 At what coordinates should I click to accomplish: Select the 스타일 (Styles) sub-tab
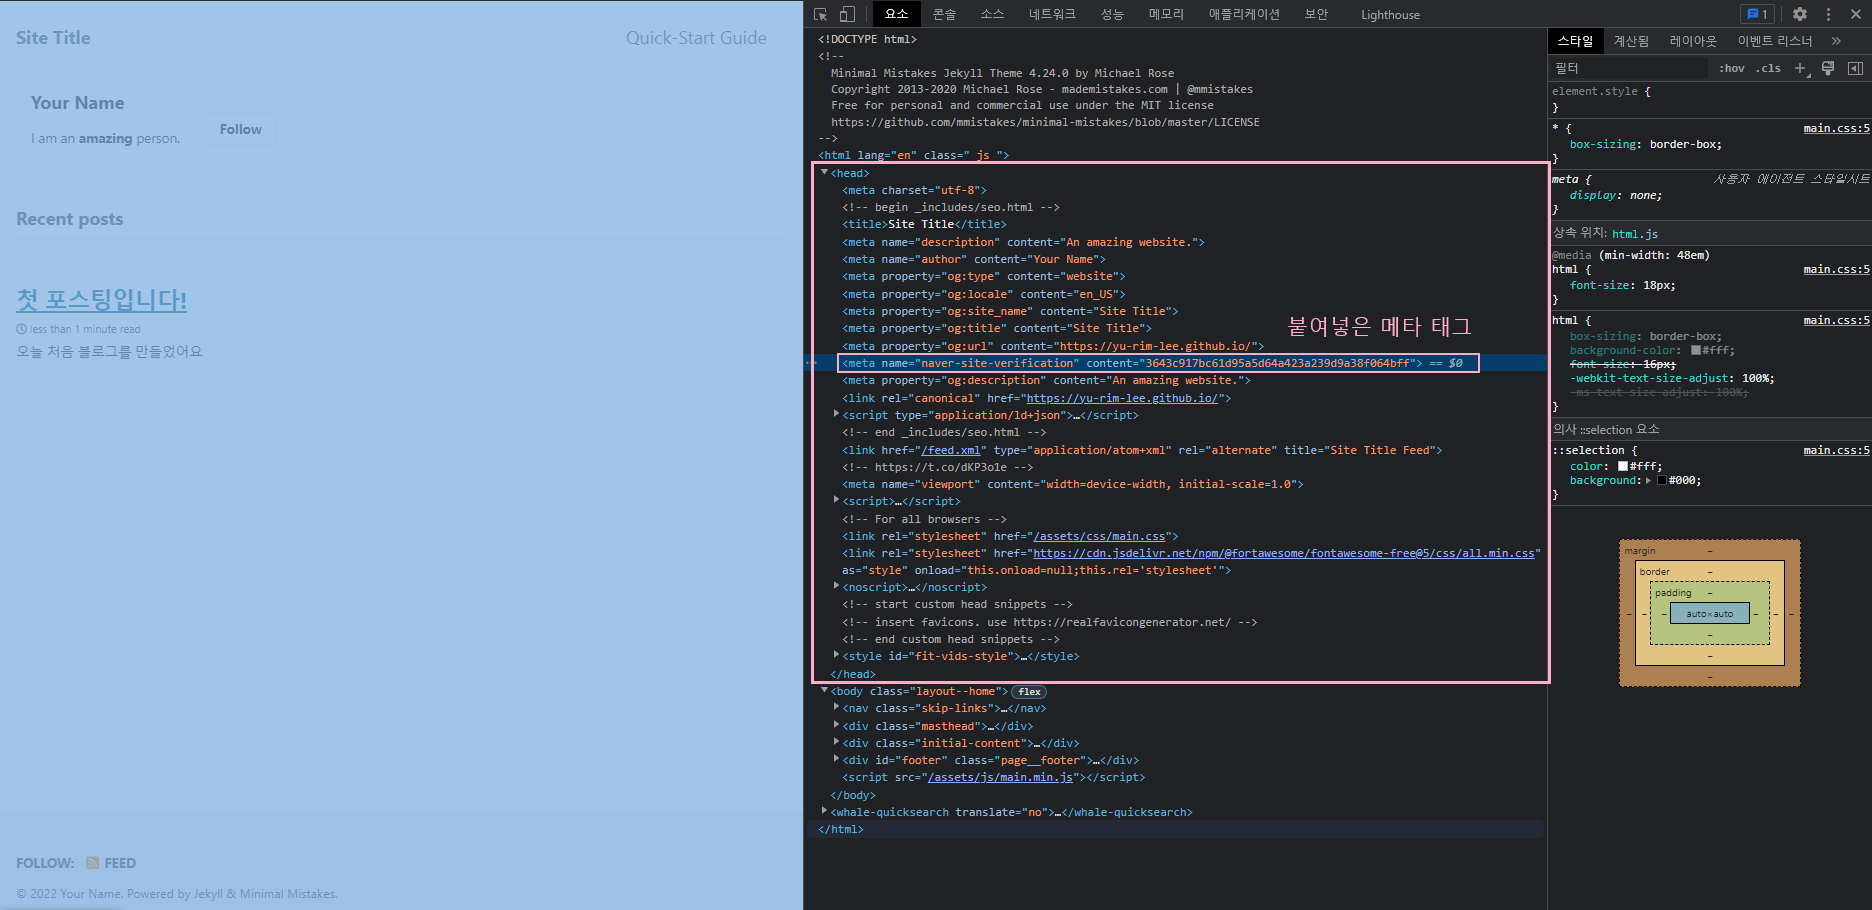click(1575, 41)
